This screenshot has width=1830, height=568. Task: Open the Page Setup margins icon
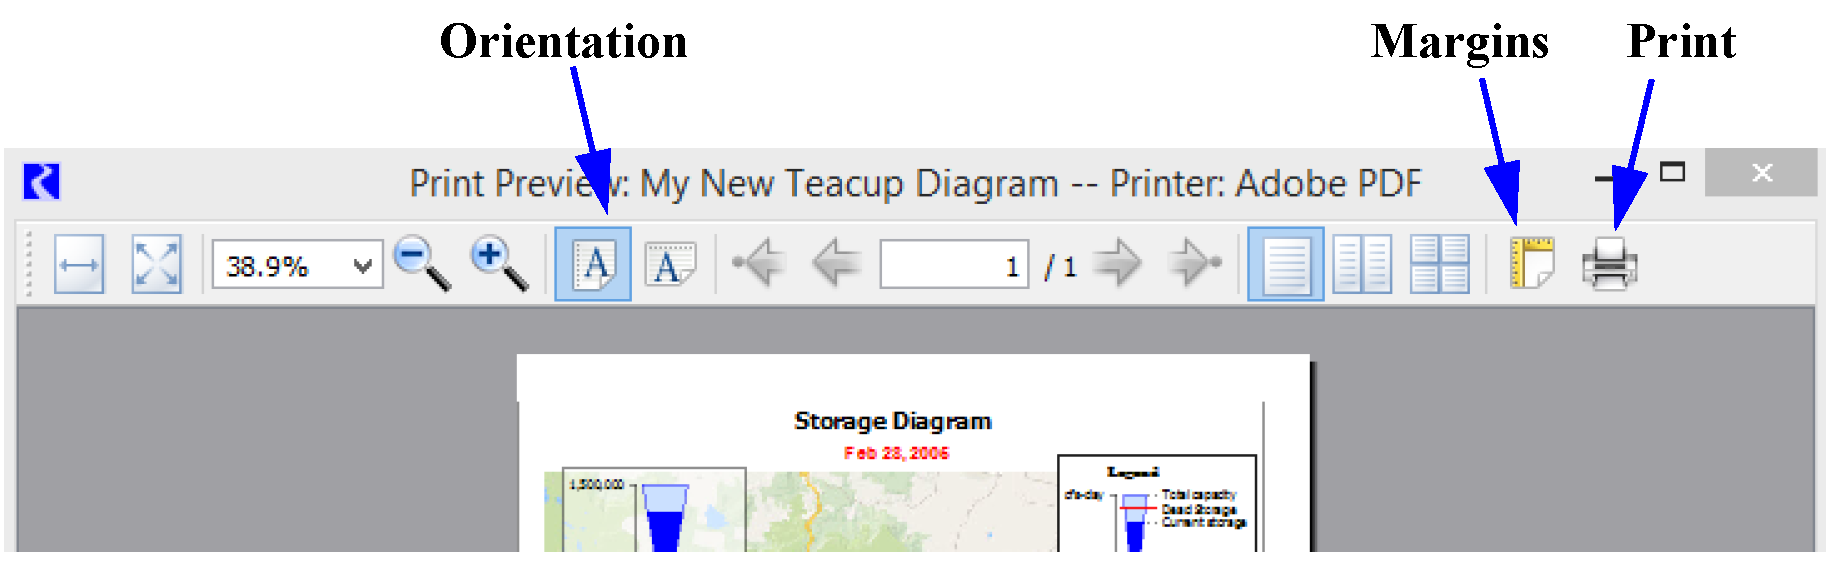coord(1532,264)
